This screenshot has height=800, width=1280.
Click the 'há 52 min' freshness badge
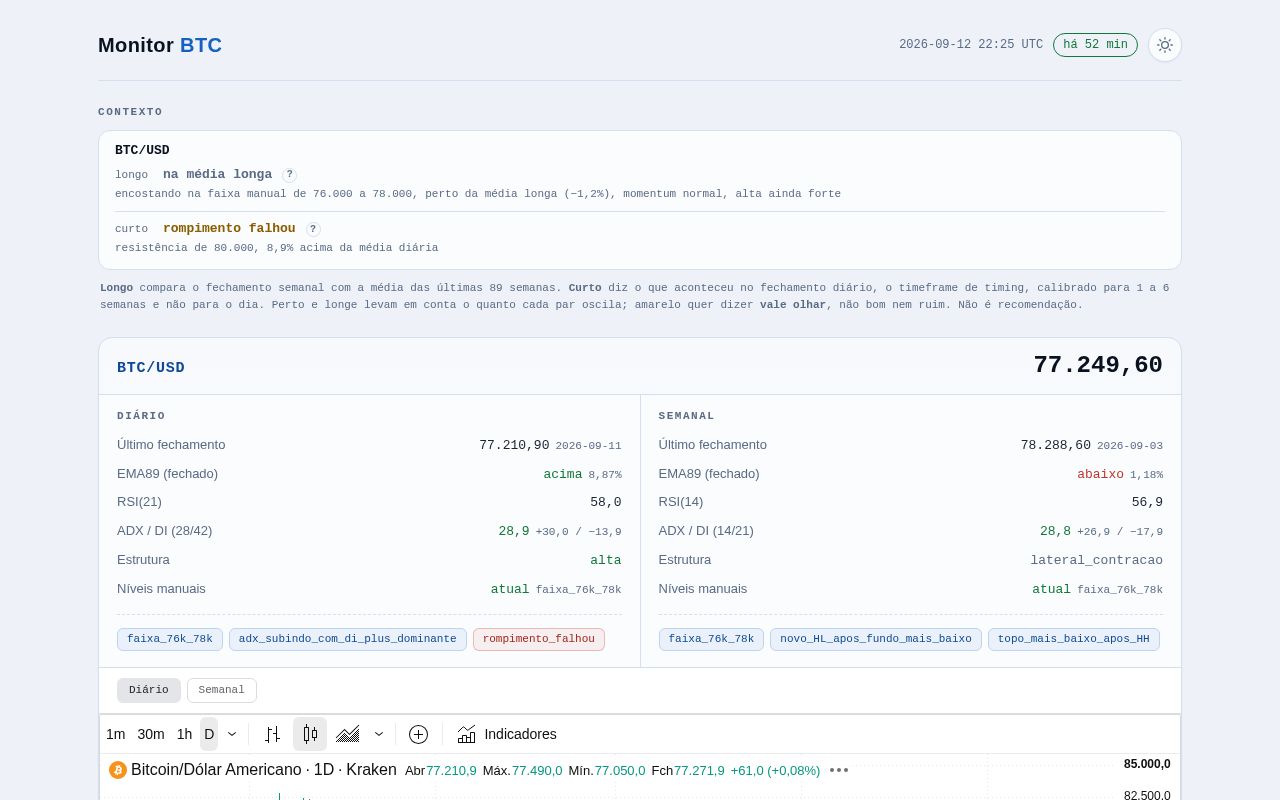click(1095, 45)
